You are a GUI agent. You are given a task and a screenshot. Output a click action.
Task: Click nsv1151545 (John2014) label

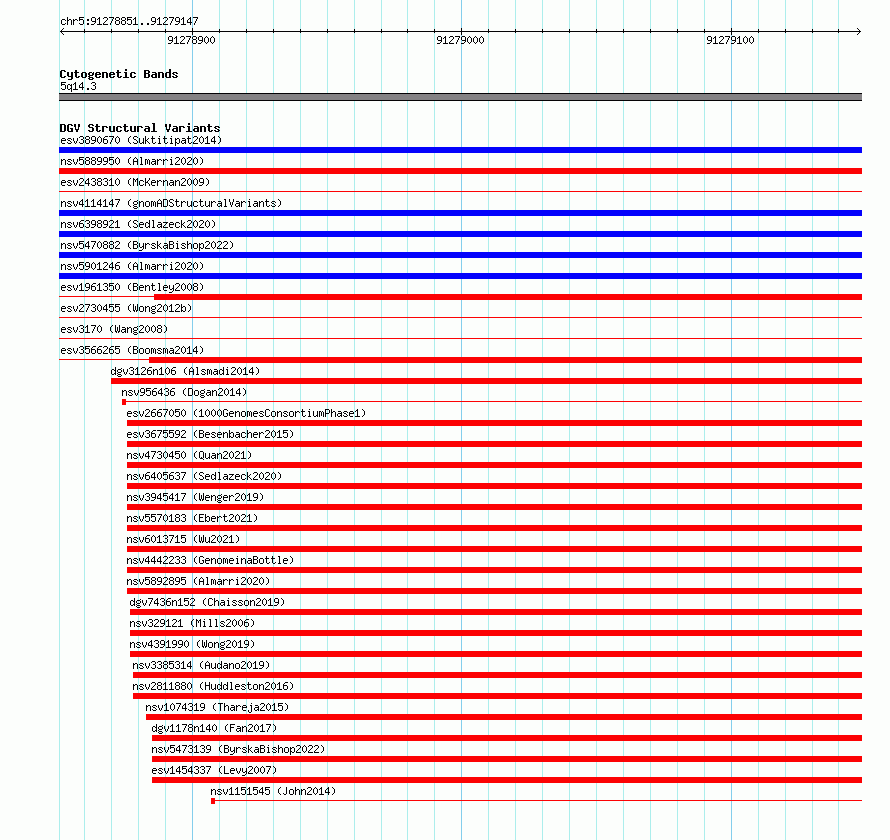273,791
